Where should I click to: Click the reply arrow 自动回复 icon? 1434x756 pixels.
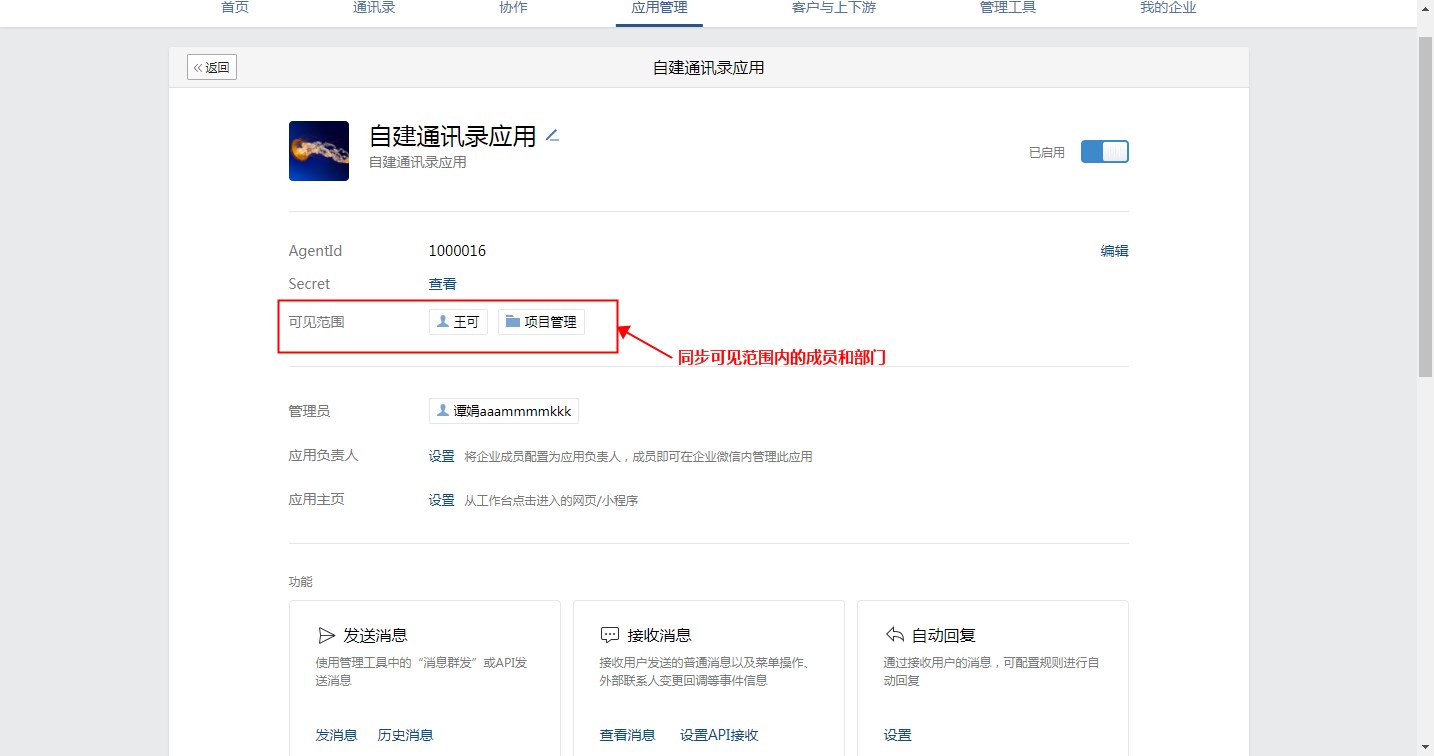point(895,635)
